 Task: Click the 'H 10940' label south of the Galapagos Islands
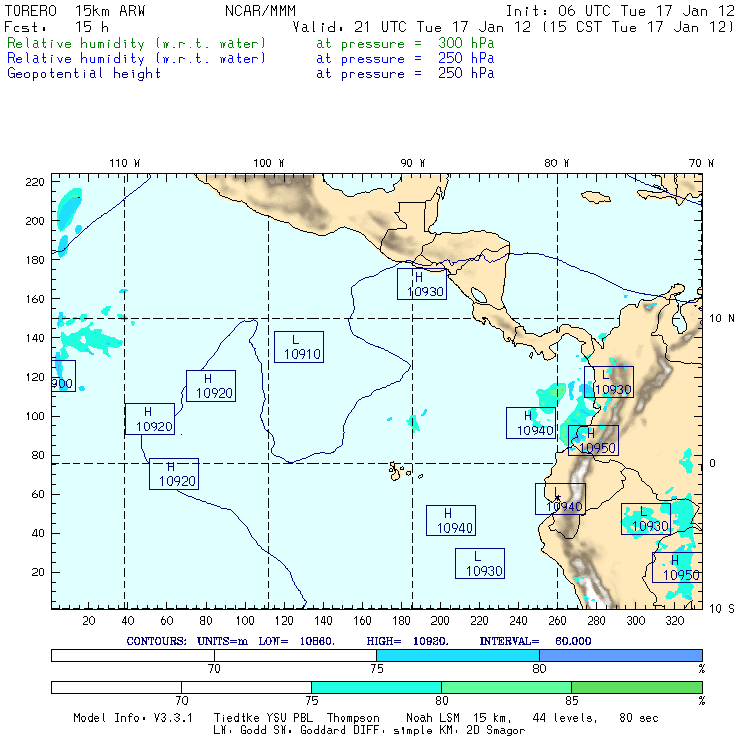point(451,521)
